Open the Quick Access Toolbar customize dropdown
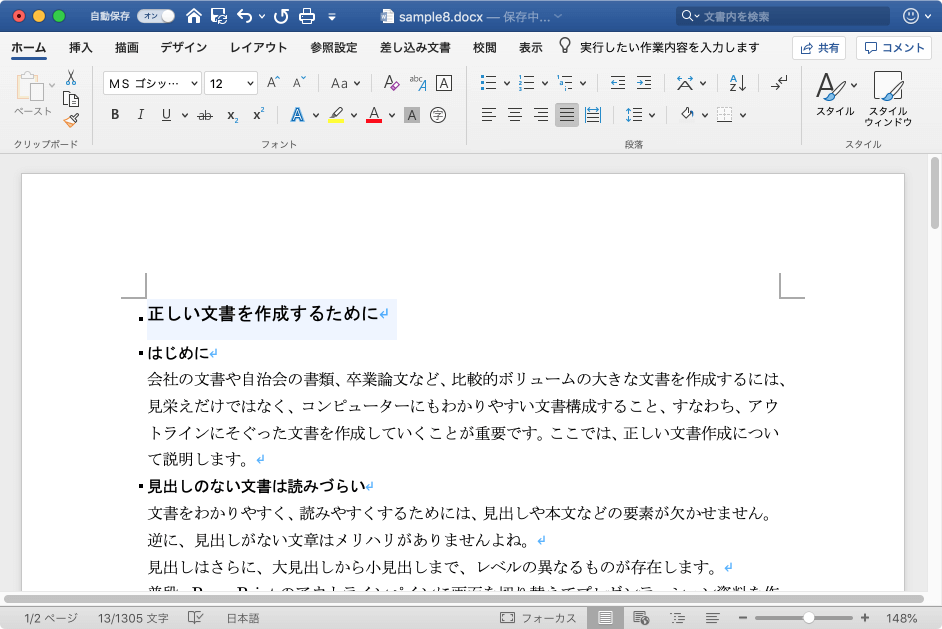The width and height of the screenshot is (942, 629). point(332,17)
